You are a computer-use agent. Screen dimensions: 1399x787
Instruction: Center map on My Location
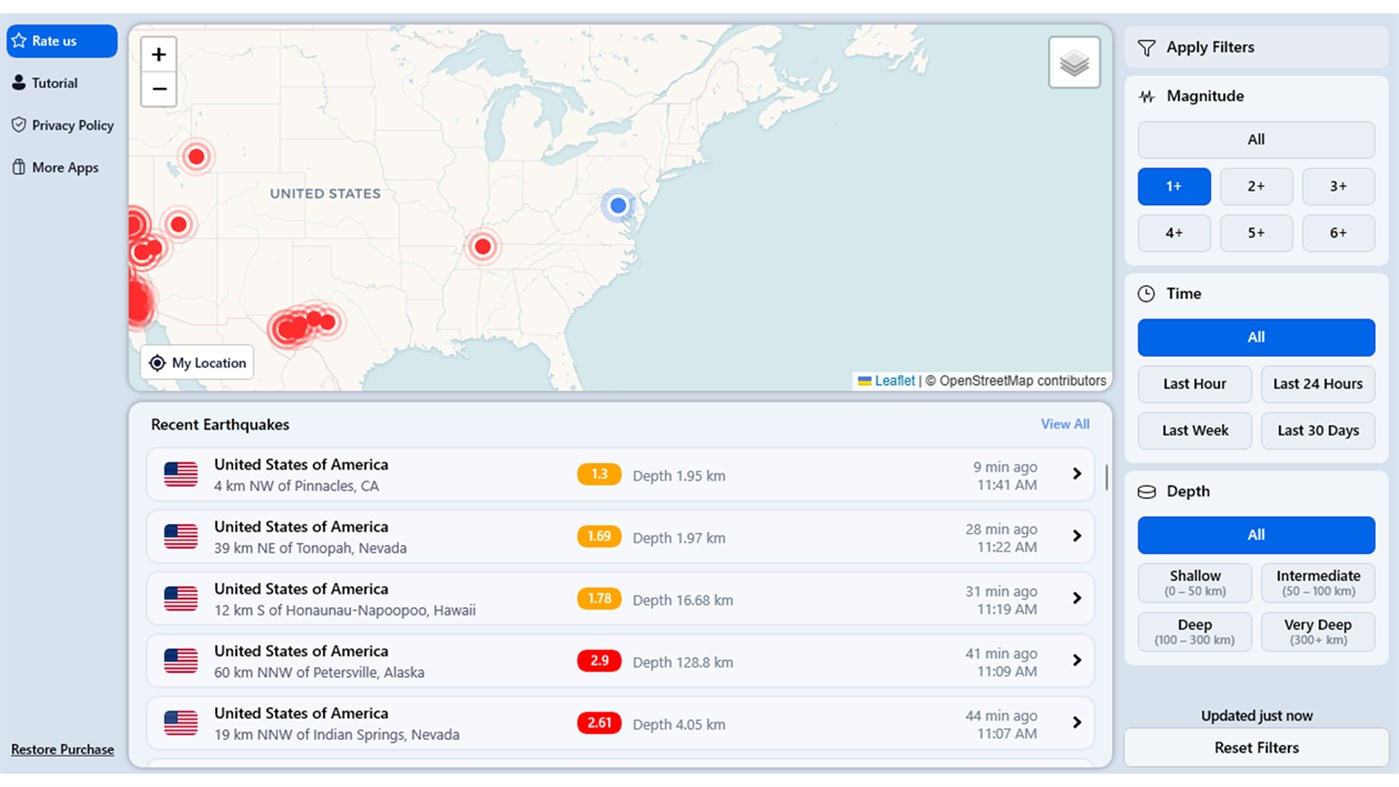197,363
